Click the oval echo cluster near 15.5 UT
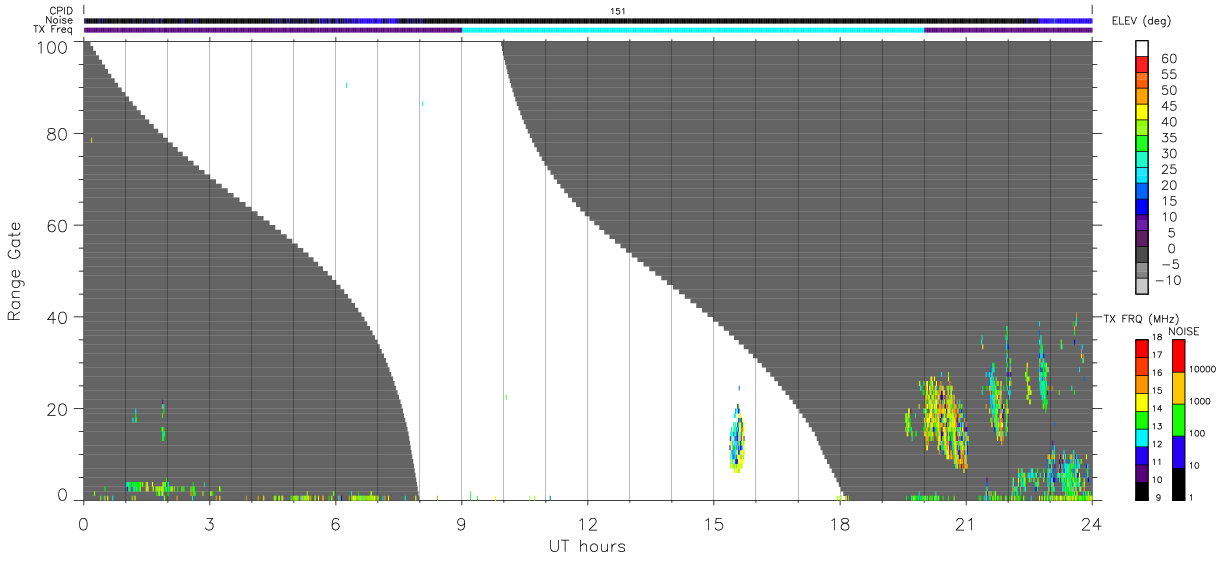1228x567 pixels. tap(737, 439)
